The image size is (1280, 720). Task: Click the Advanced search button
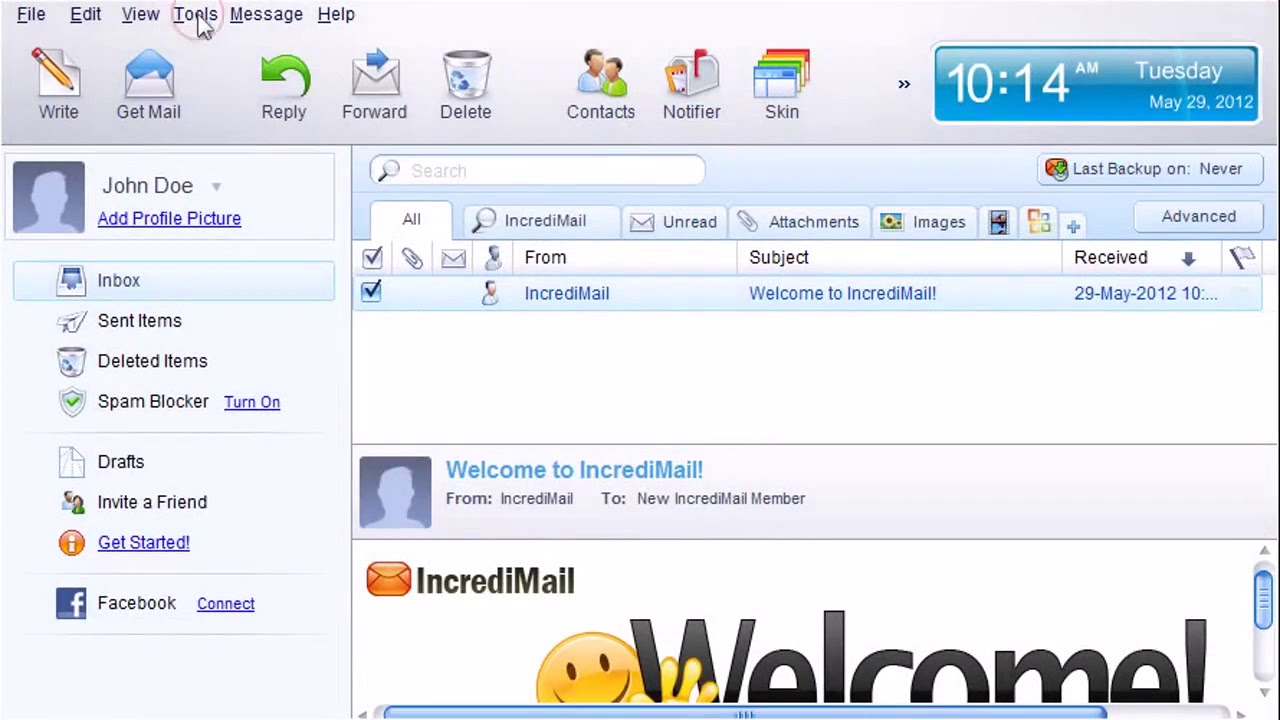(1198, 217)
